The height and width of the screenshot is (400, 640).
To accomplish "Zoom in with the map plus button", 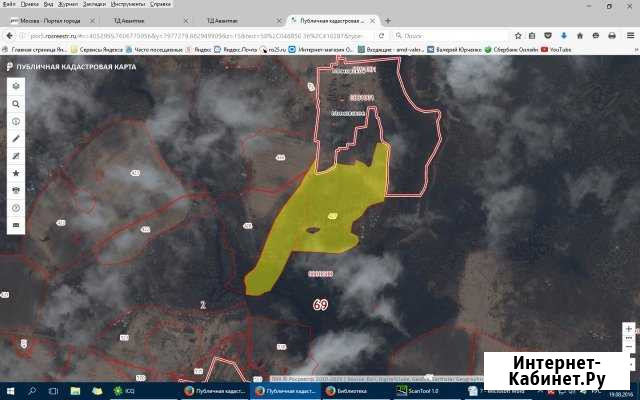I will (629, 329).
